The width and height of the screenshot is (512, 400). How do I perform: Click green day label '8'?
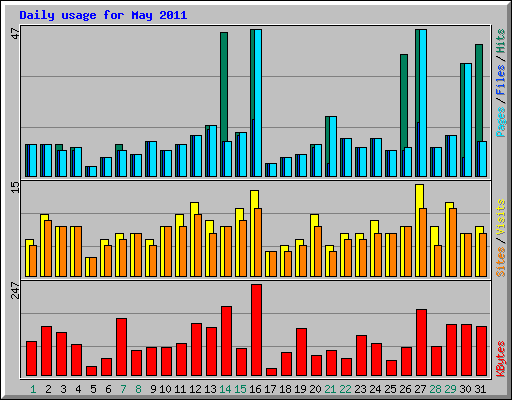[x=138, y=389]
